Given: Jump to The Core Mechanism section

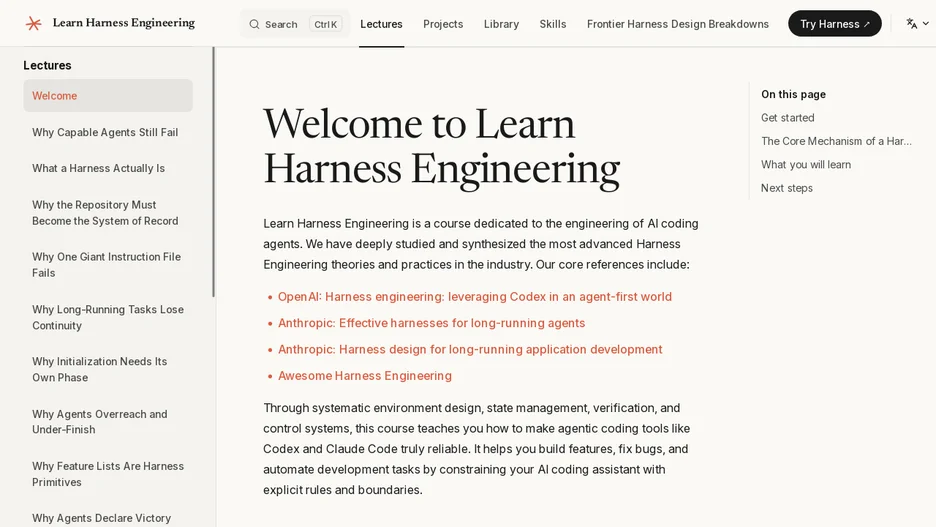Looking at the screenshot, I should click(836, 141).
